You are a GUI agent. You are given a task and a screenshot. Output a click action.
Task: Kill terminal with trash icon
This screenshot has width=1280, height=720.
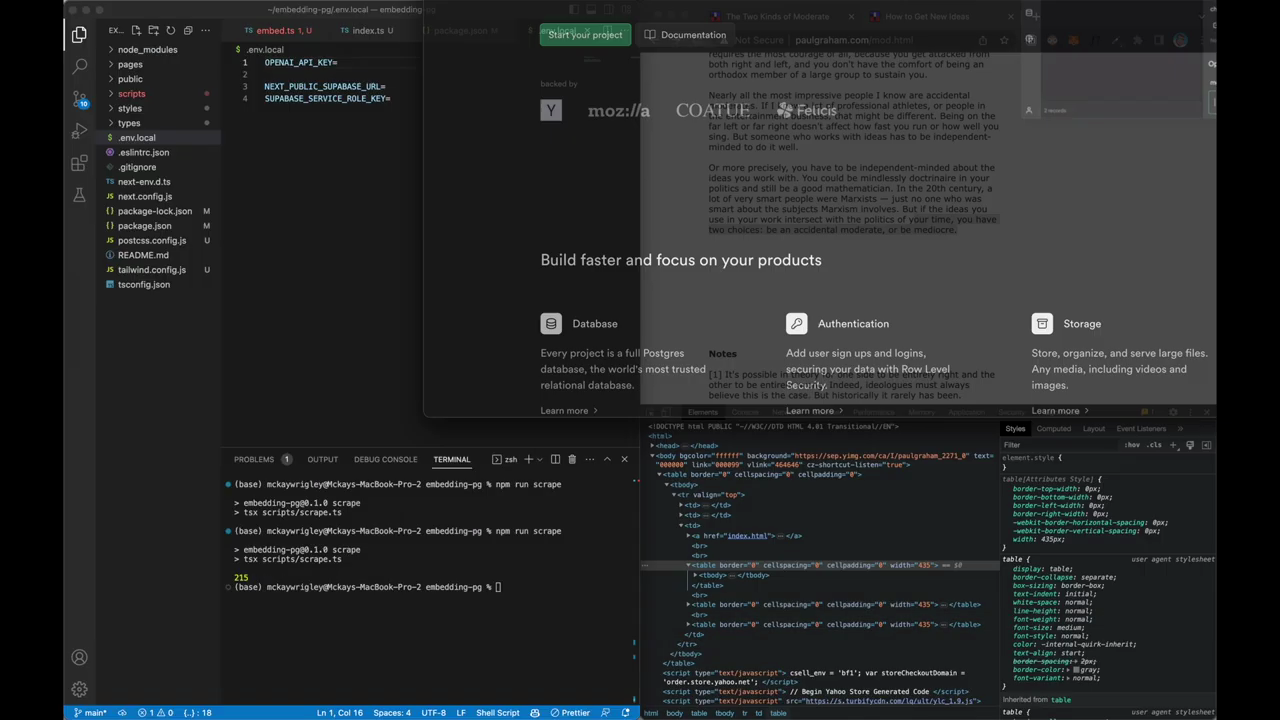(572, 459)
